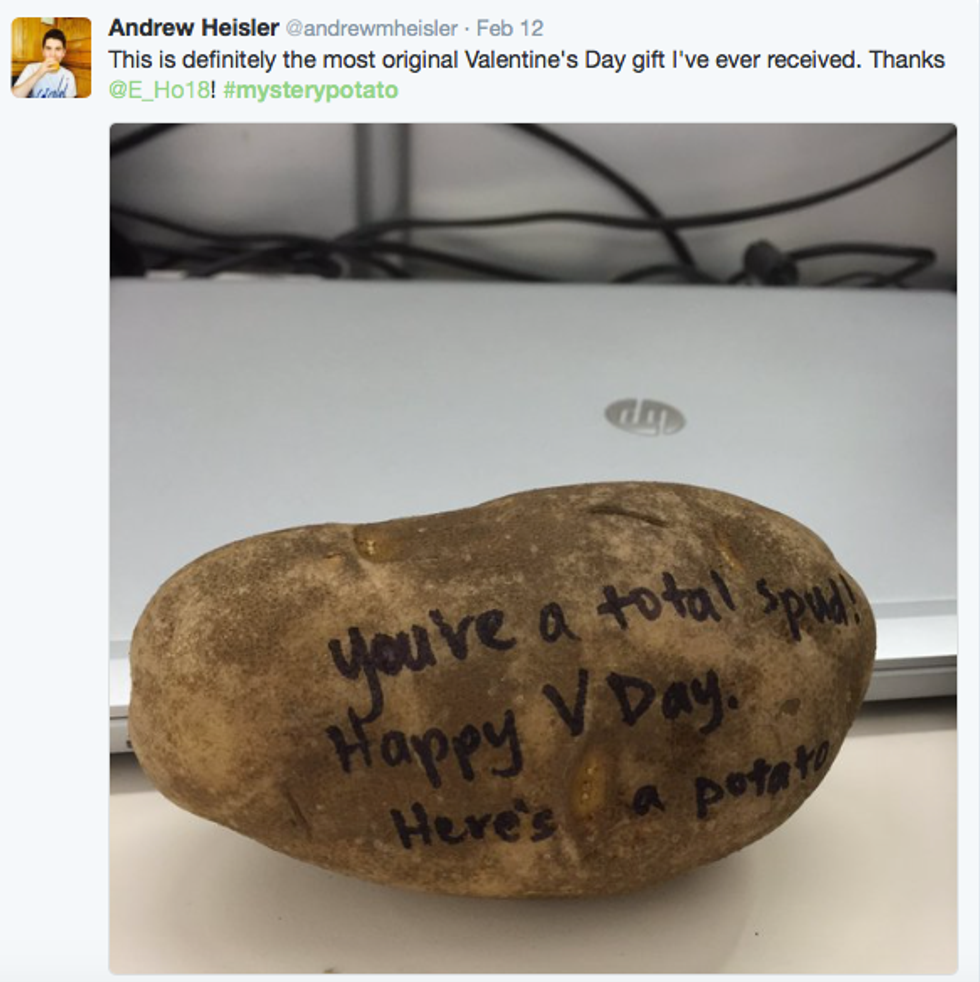Click the HP logo on the laptop in photo
Image resolution: width=980 pixels, height=982 pixels.
645,416
